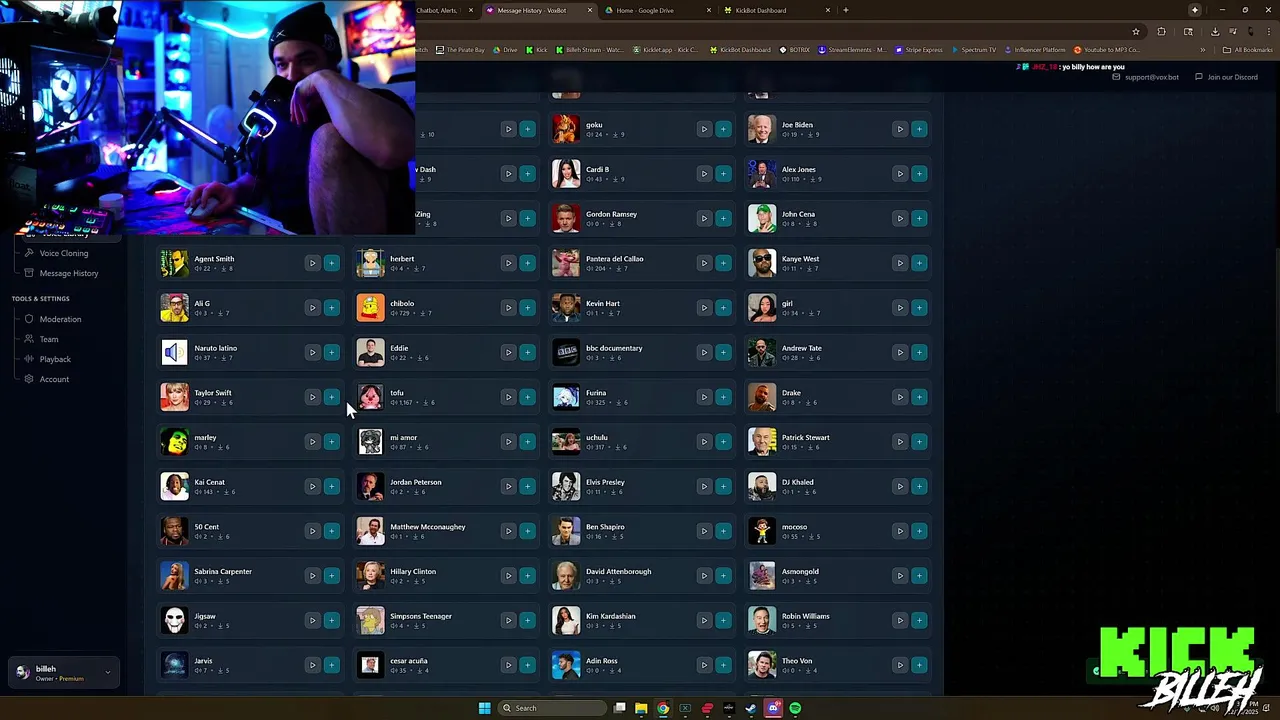
Task: Open Voice Cloning in sidebar
Action: click(64, 253)
